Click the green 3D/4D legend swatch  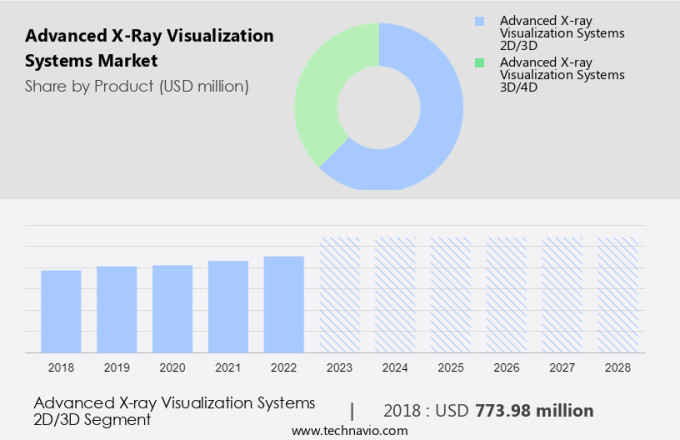pyautogui.click(x=481, y=62)
